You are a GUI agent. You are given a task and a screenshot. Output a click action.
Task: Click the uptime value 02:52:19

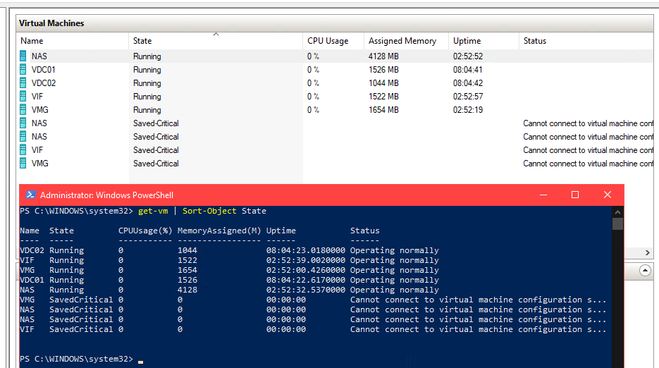[x=468, y=110]
